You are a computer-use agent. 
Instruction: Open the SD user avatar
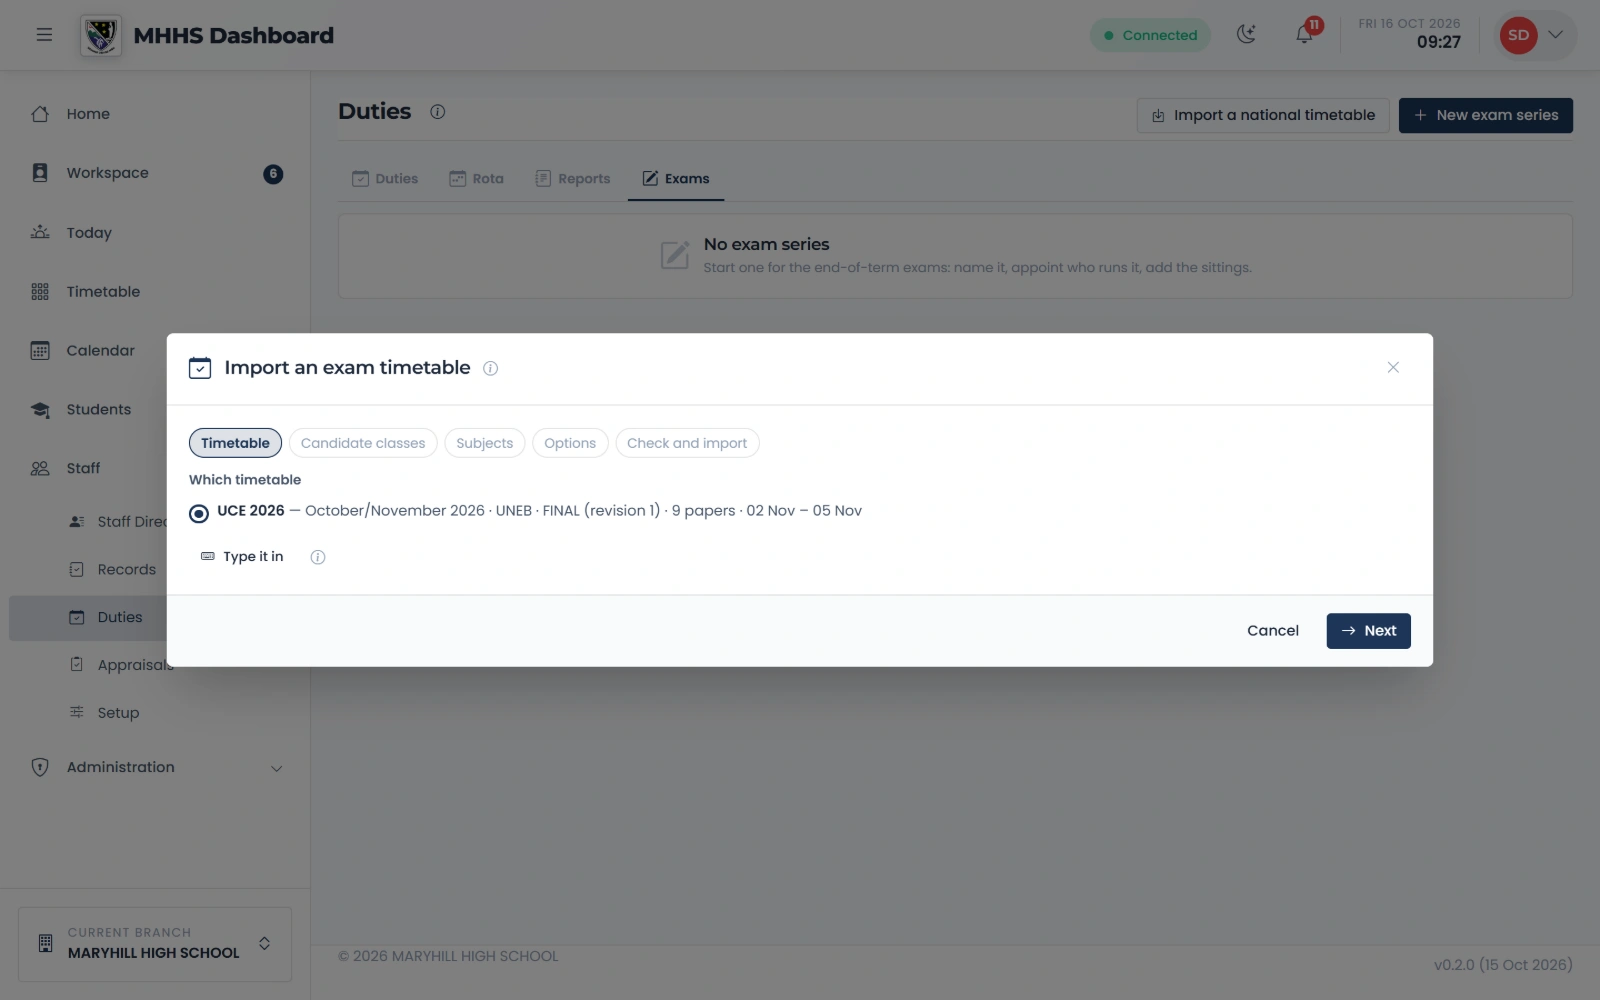[1518, 35]
